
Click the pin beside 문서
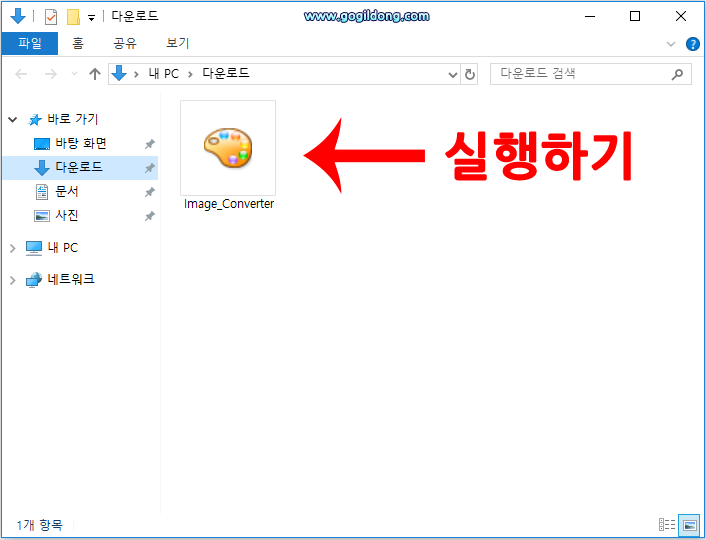click(x=149, y=192)
